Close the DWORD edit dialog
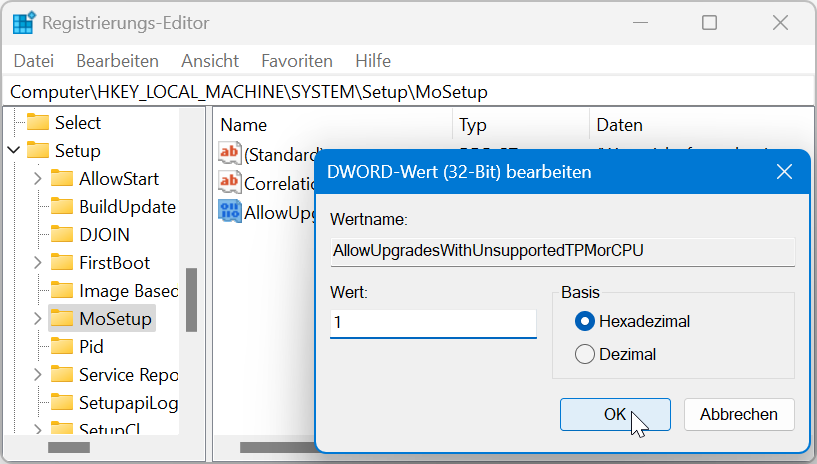Screen dimensions: 817x464 [785, 172]
